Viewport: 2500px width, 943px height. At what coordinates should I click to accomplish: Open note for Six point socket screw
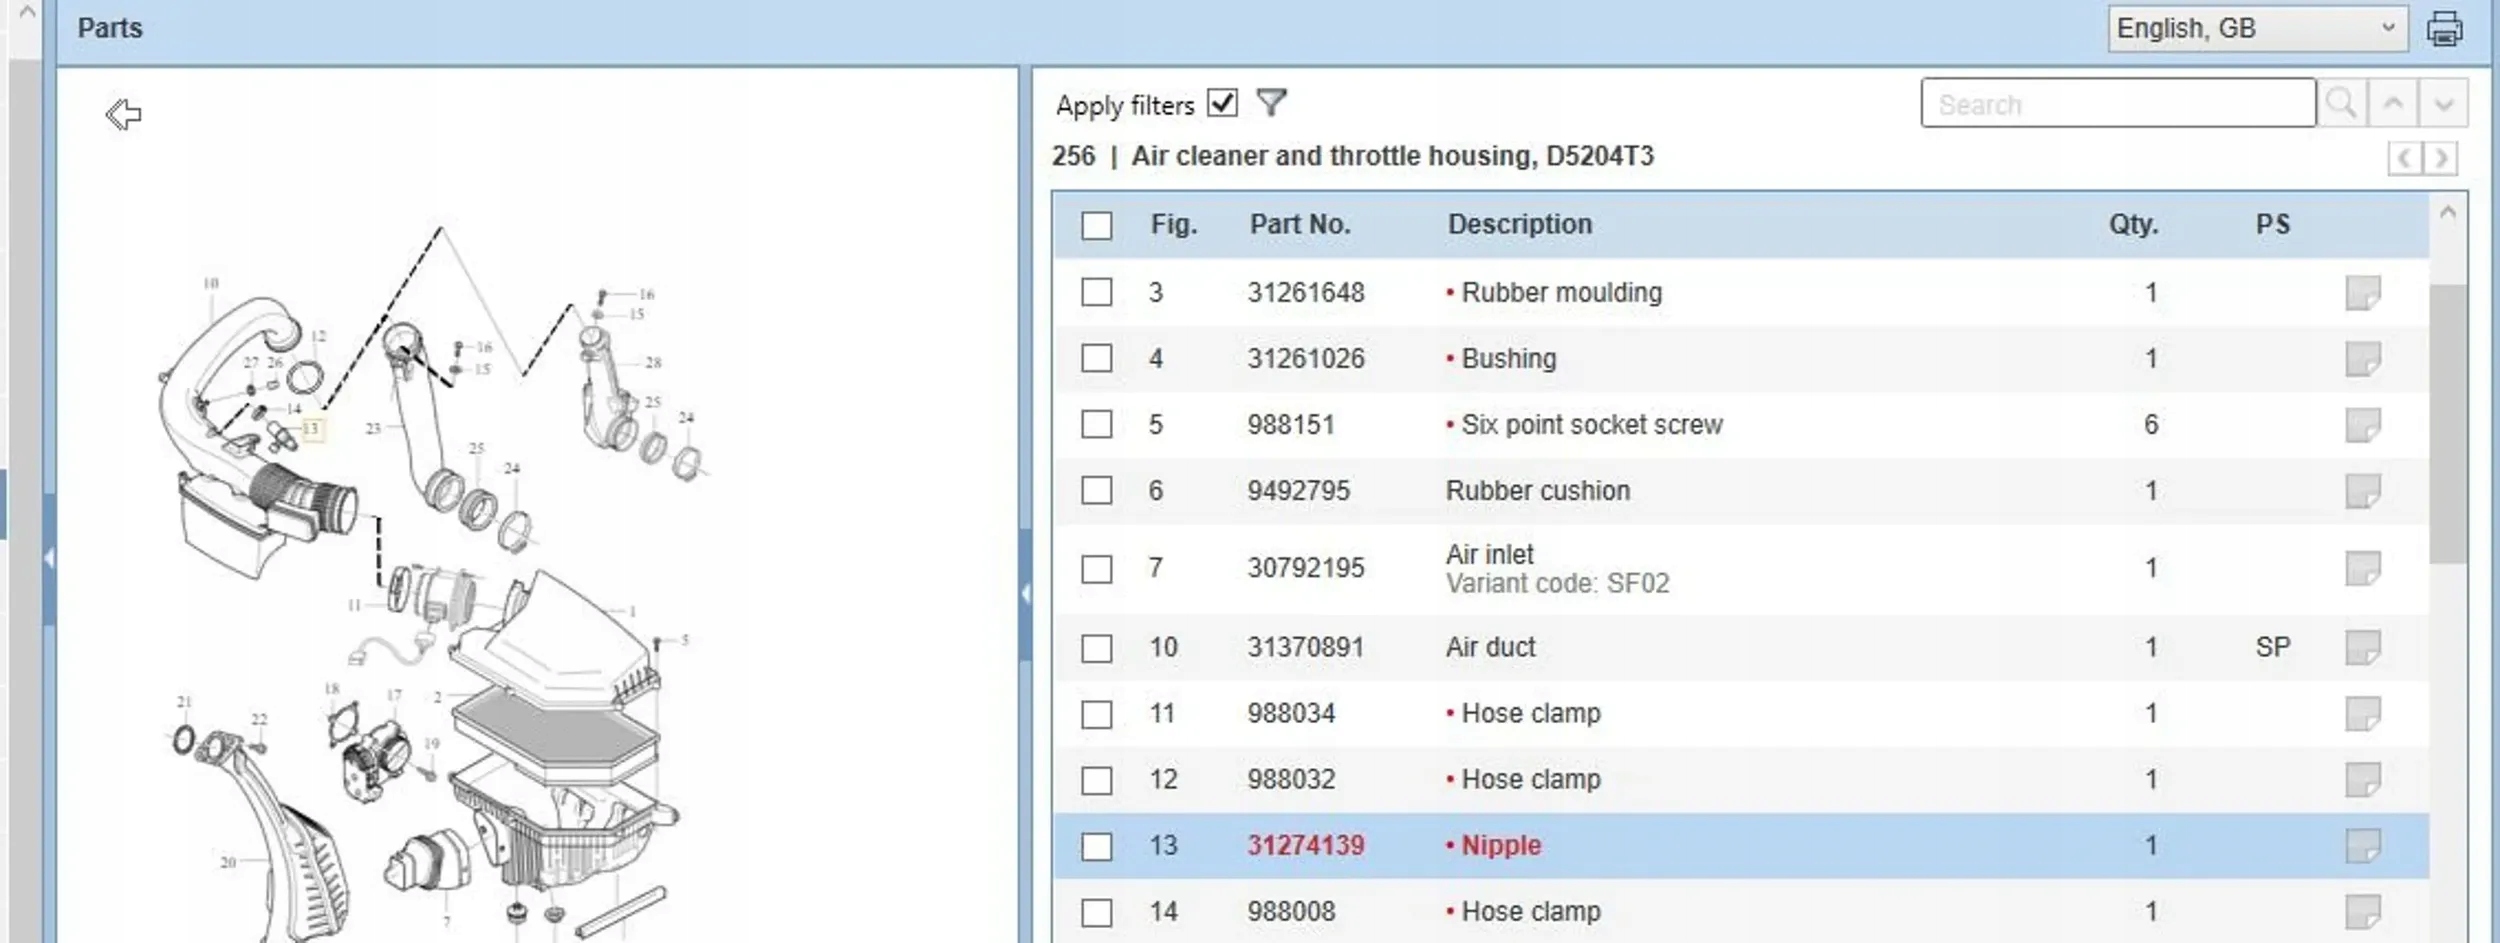click(2363, 425)
